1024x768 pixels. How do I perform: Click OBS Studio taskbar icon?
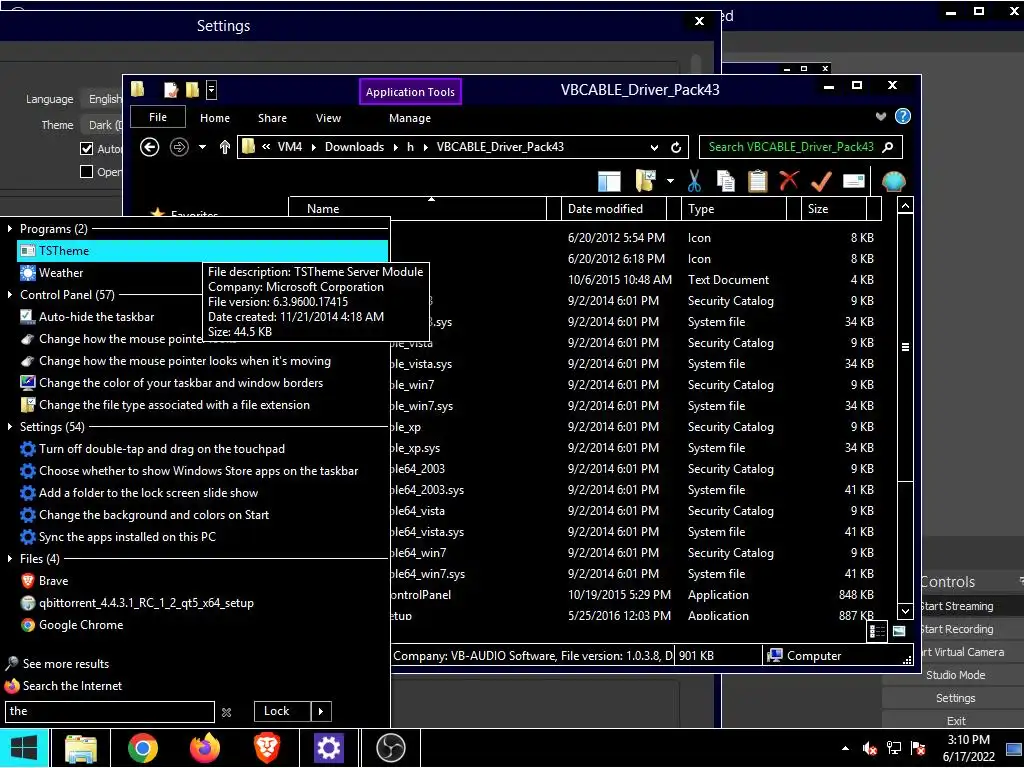coord(391,748)
